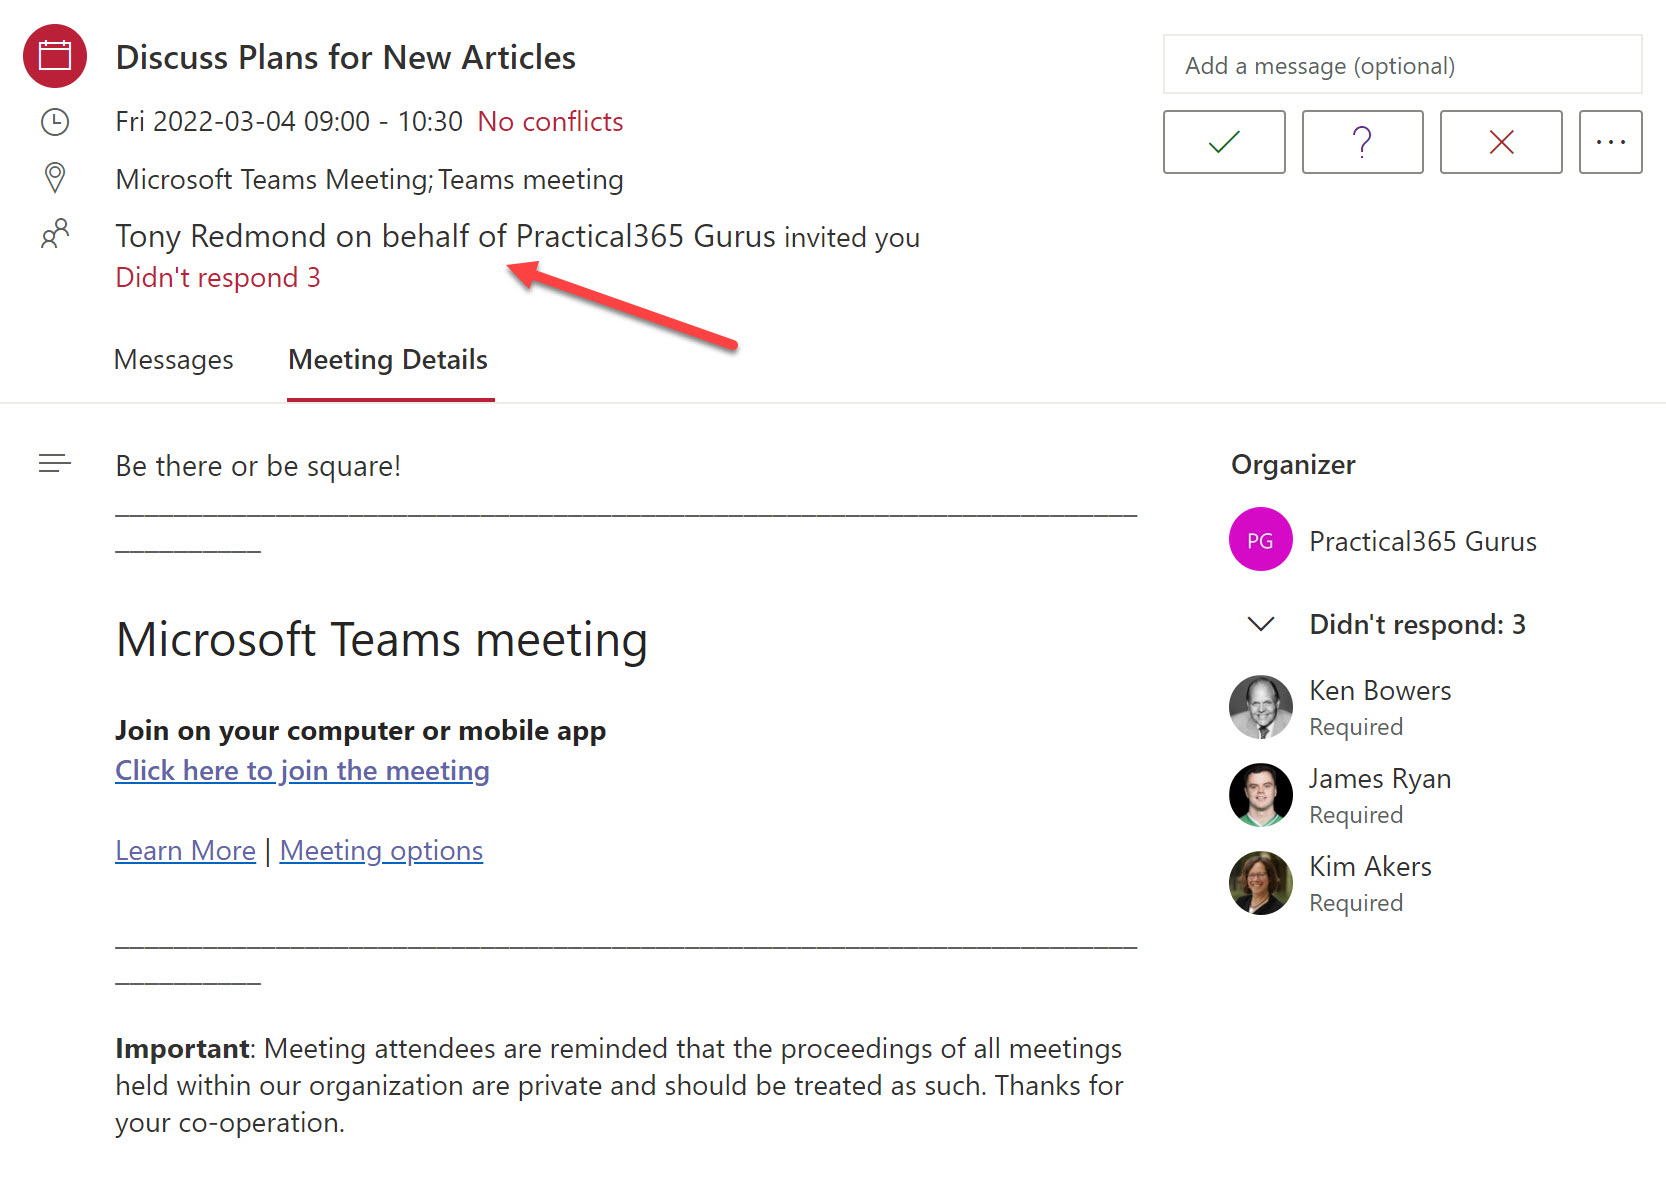Image resolution: width=1666 pixels, height=1198 pixels.
Task: Click the red calendar icon beside title
Action: 55,56
